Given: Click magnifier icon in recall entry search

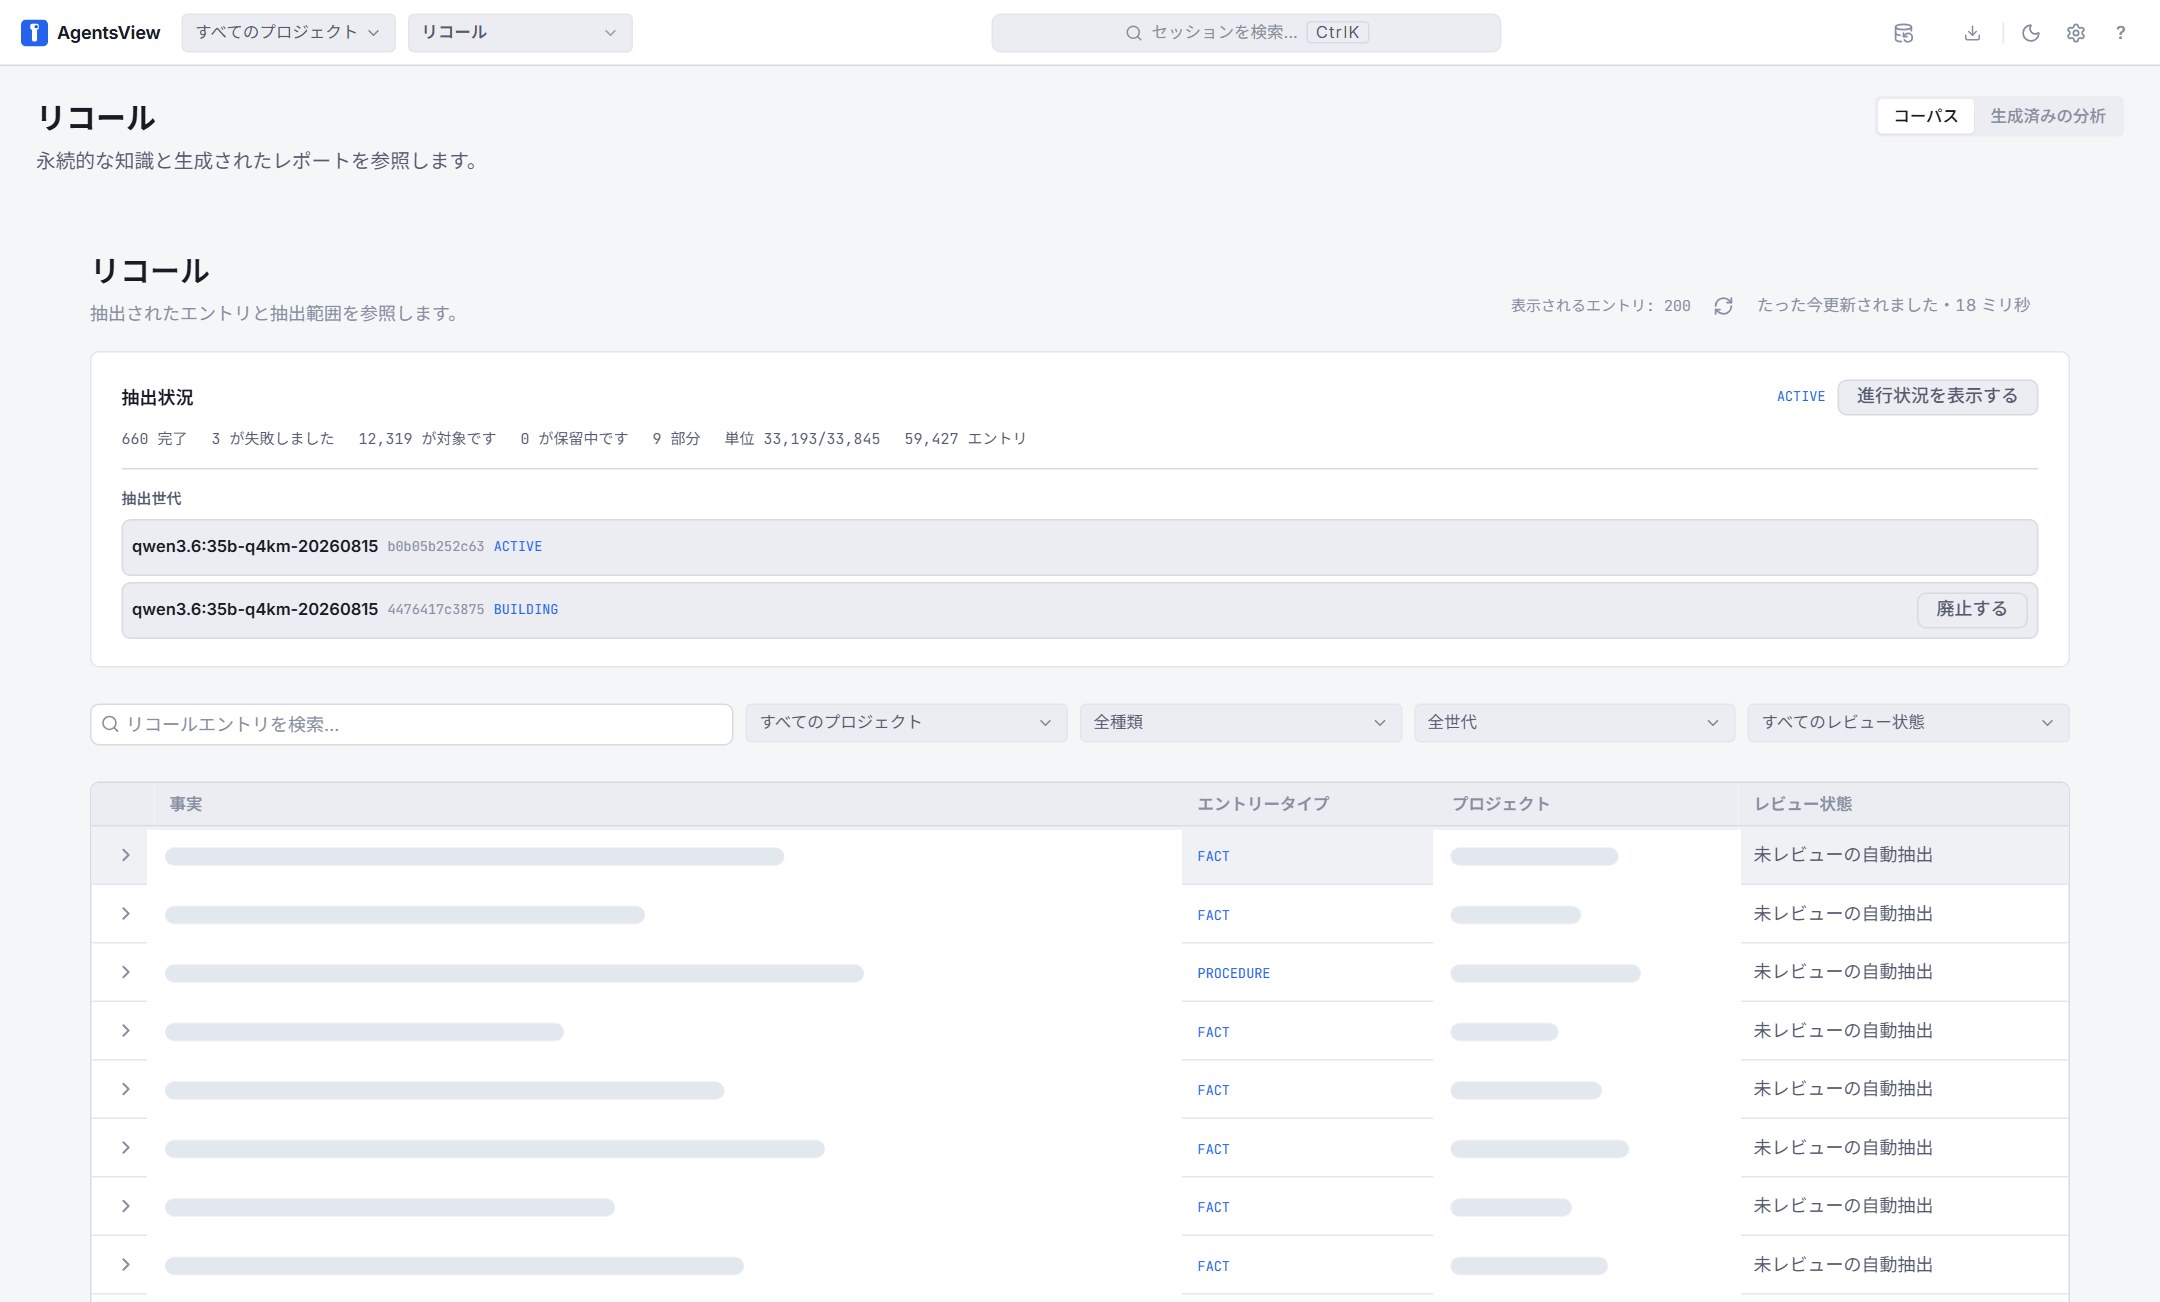Looking at the screenshot, I should [111, 724].
